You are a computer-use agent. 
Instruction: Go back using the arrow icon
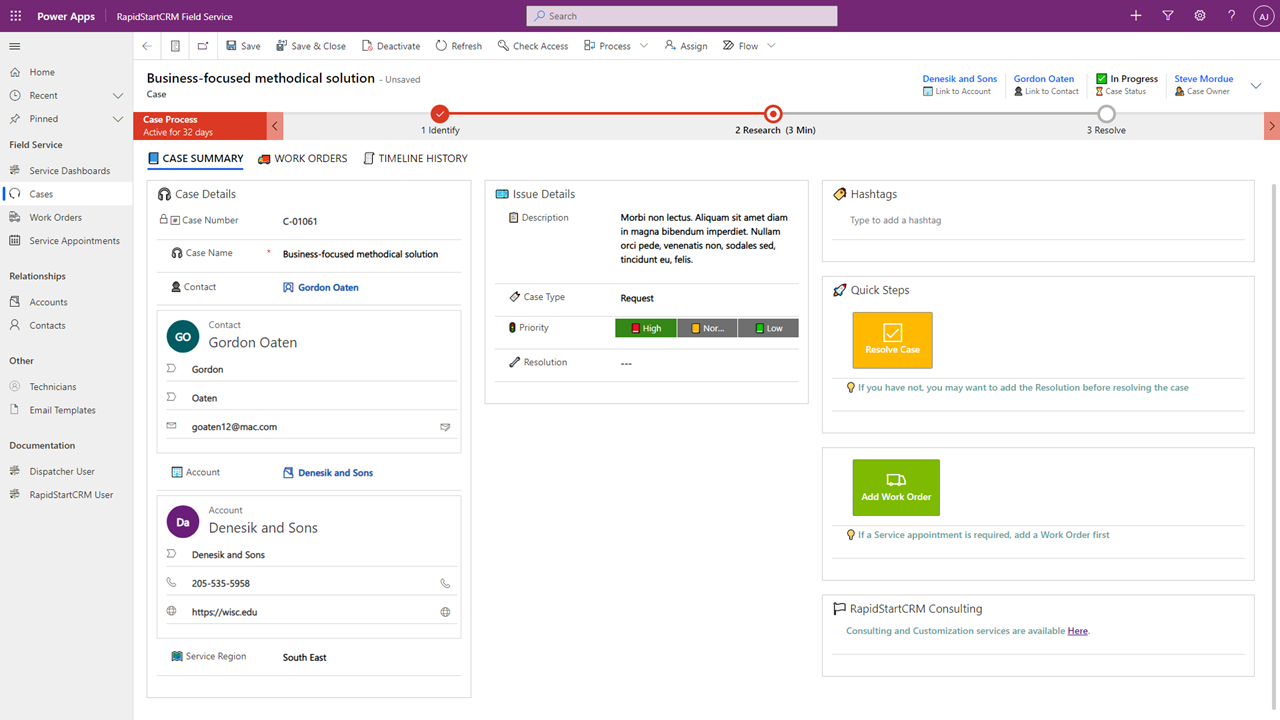tap(147, 46)
